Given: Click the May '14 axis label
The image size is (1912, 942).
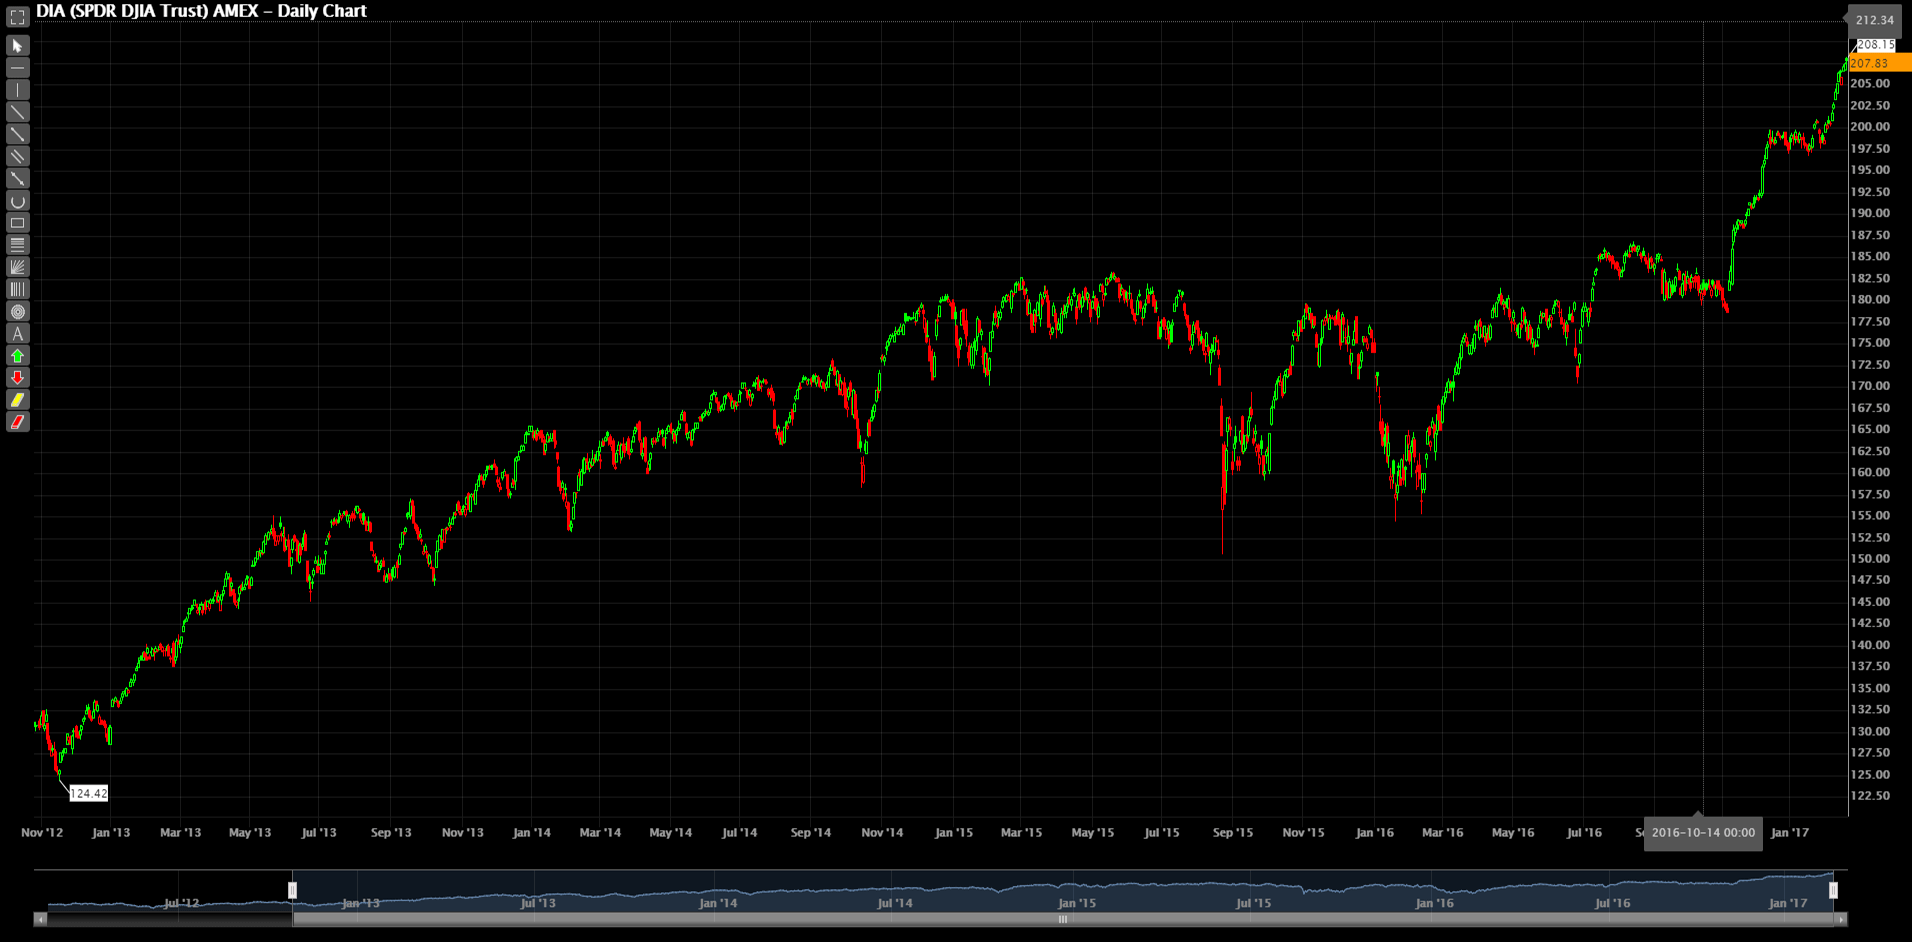Looking at the screenshot, I should [670, 832].
